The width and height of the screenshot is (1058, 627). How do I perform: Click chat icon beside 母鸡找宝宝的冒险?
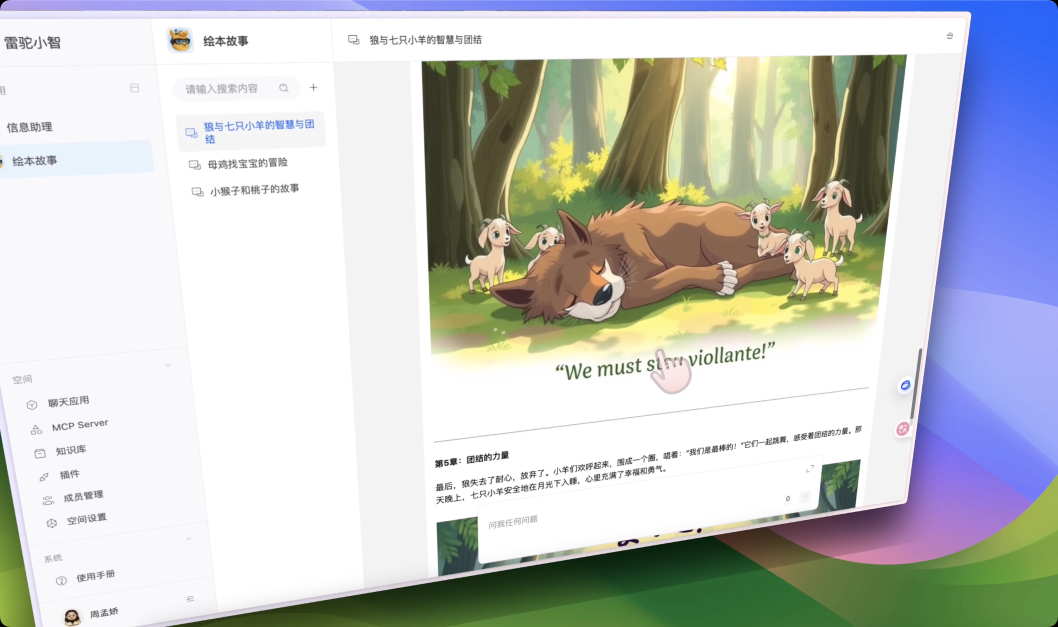[194, 165]
